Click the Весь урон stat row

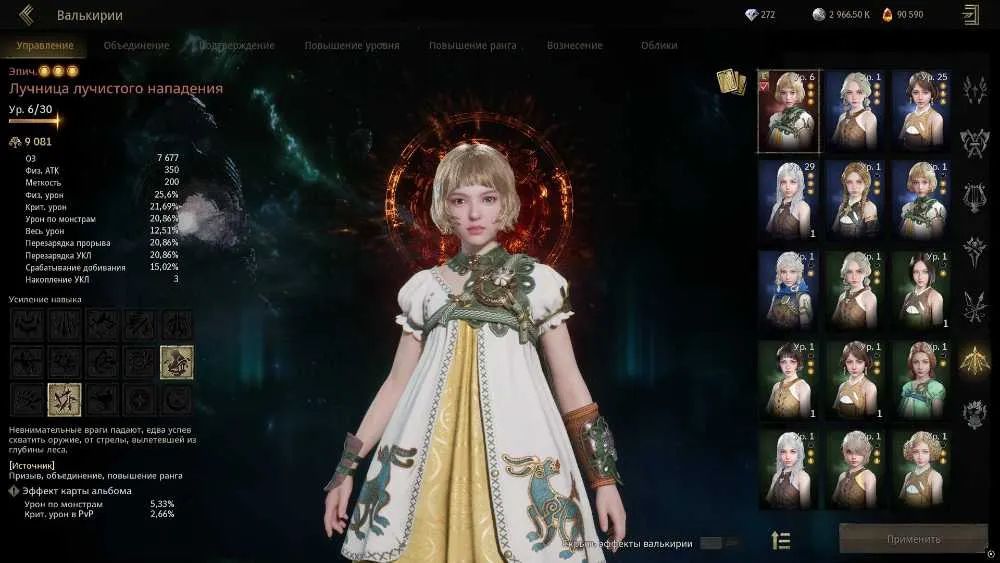click(102, 231)
